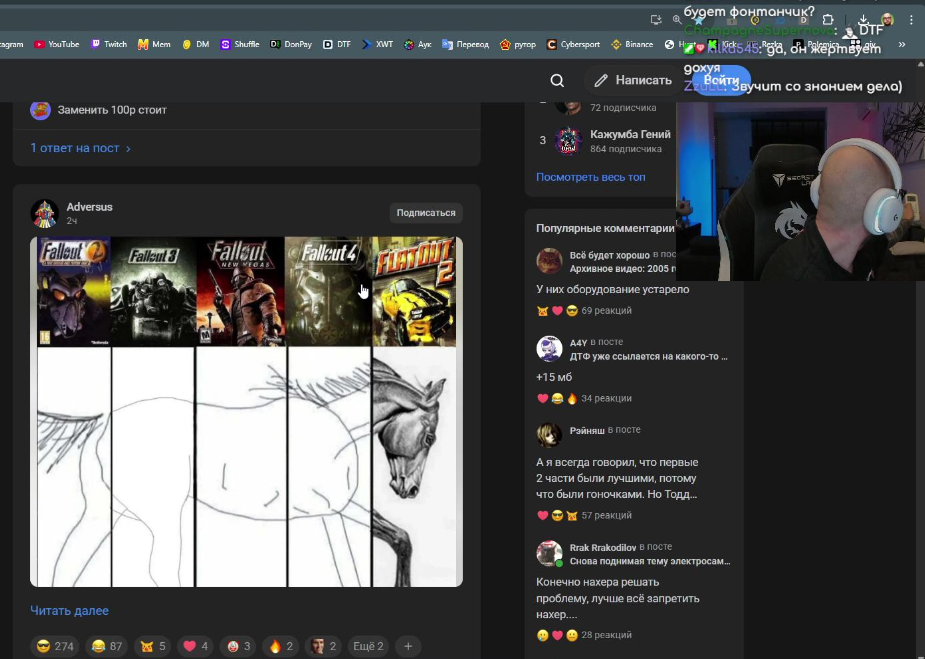Toggle the sunglasses reaction with 274
This screenshot has width=925, height=659.
(x=55, y=647)
